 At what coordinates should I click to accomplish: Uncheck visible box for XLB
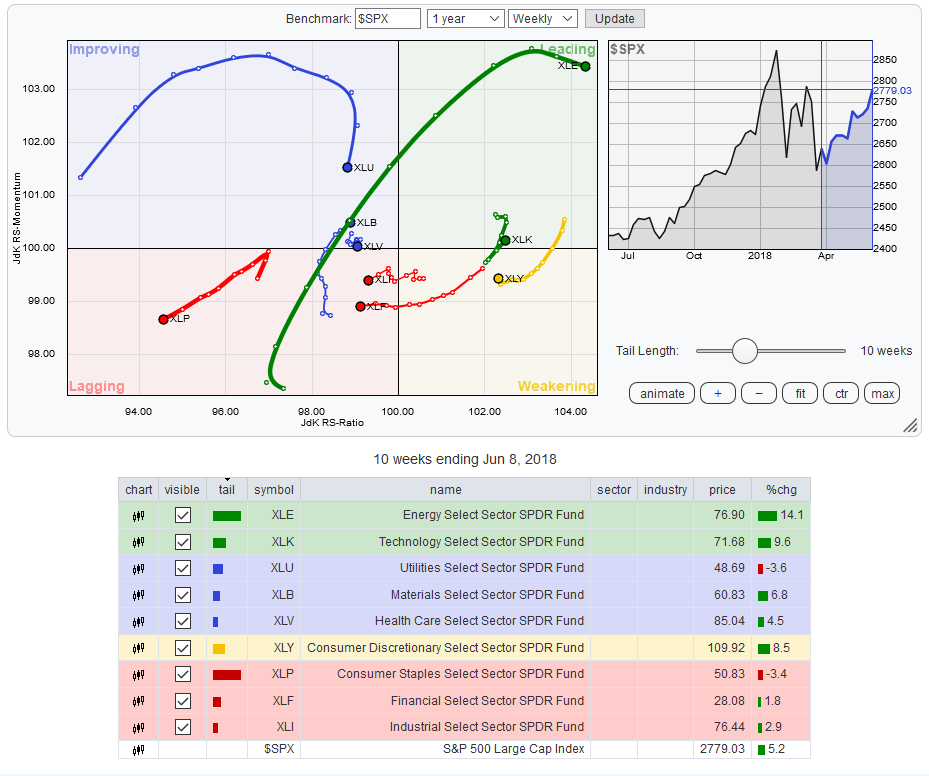pyautogui.click(x=182, y=595)
